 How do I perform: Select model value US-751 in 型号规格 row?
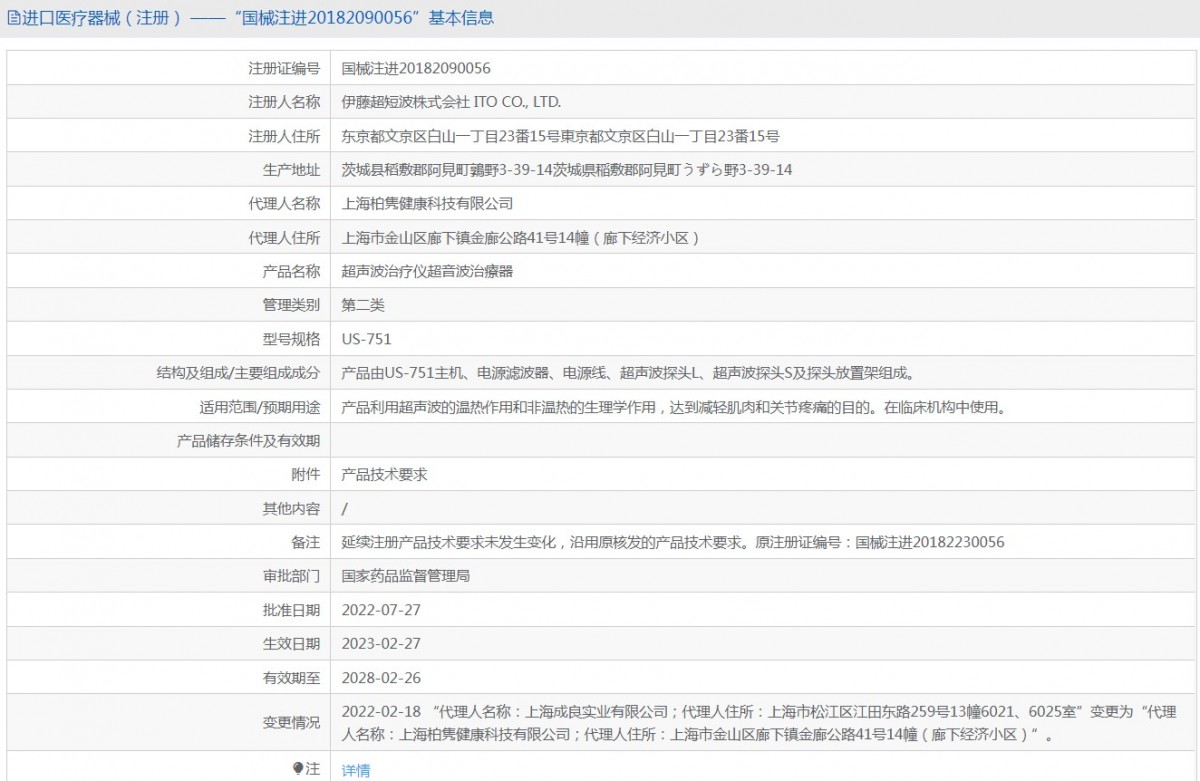pyautogui.click(x=367, y=339)
